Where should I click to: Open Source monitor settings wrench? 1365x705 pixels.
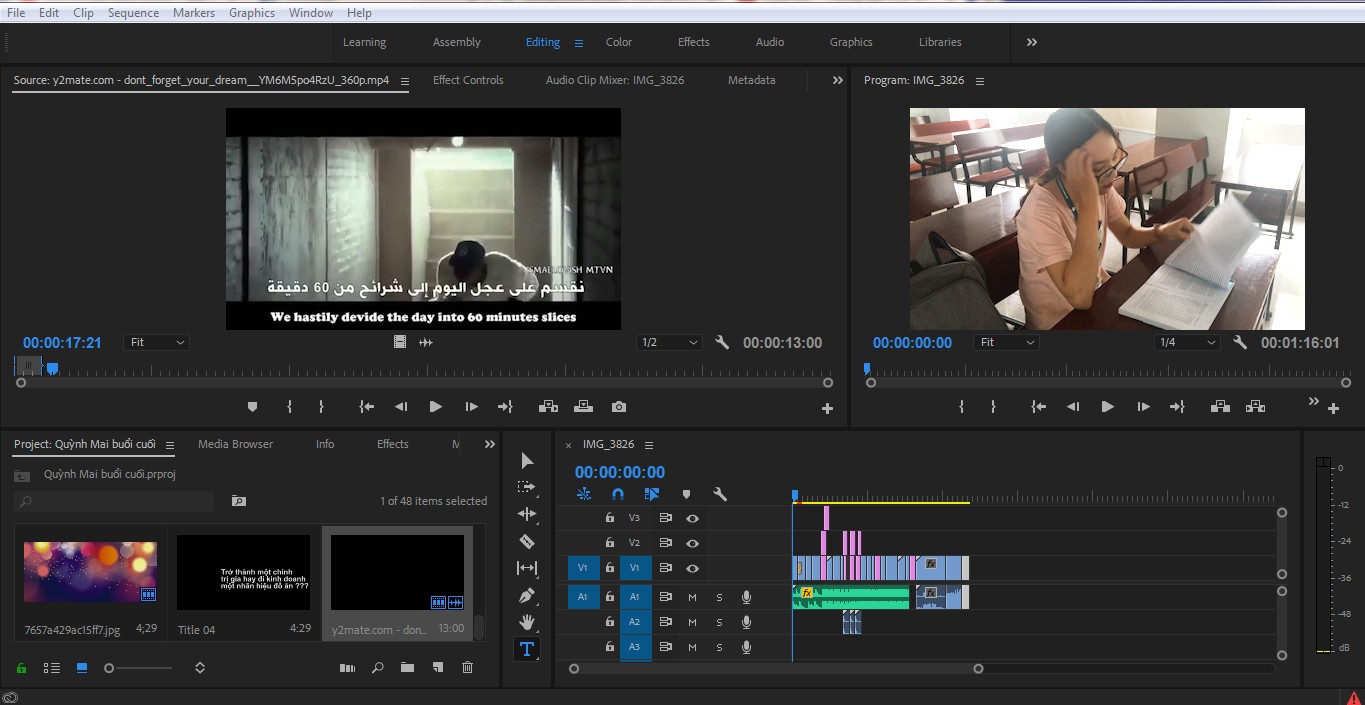coord(722,342)
